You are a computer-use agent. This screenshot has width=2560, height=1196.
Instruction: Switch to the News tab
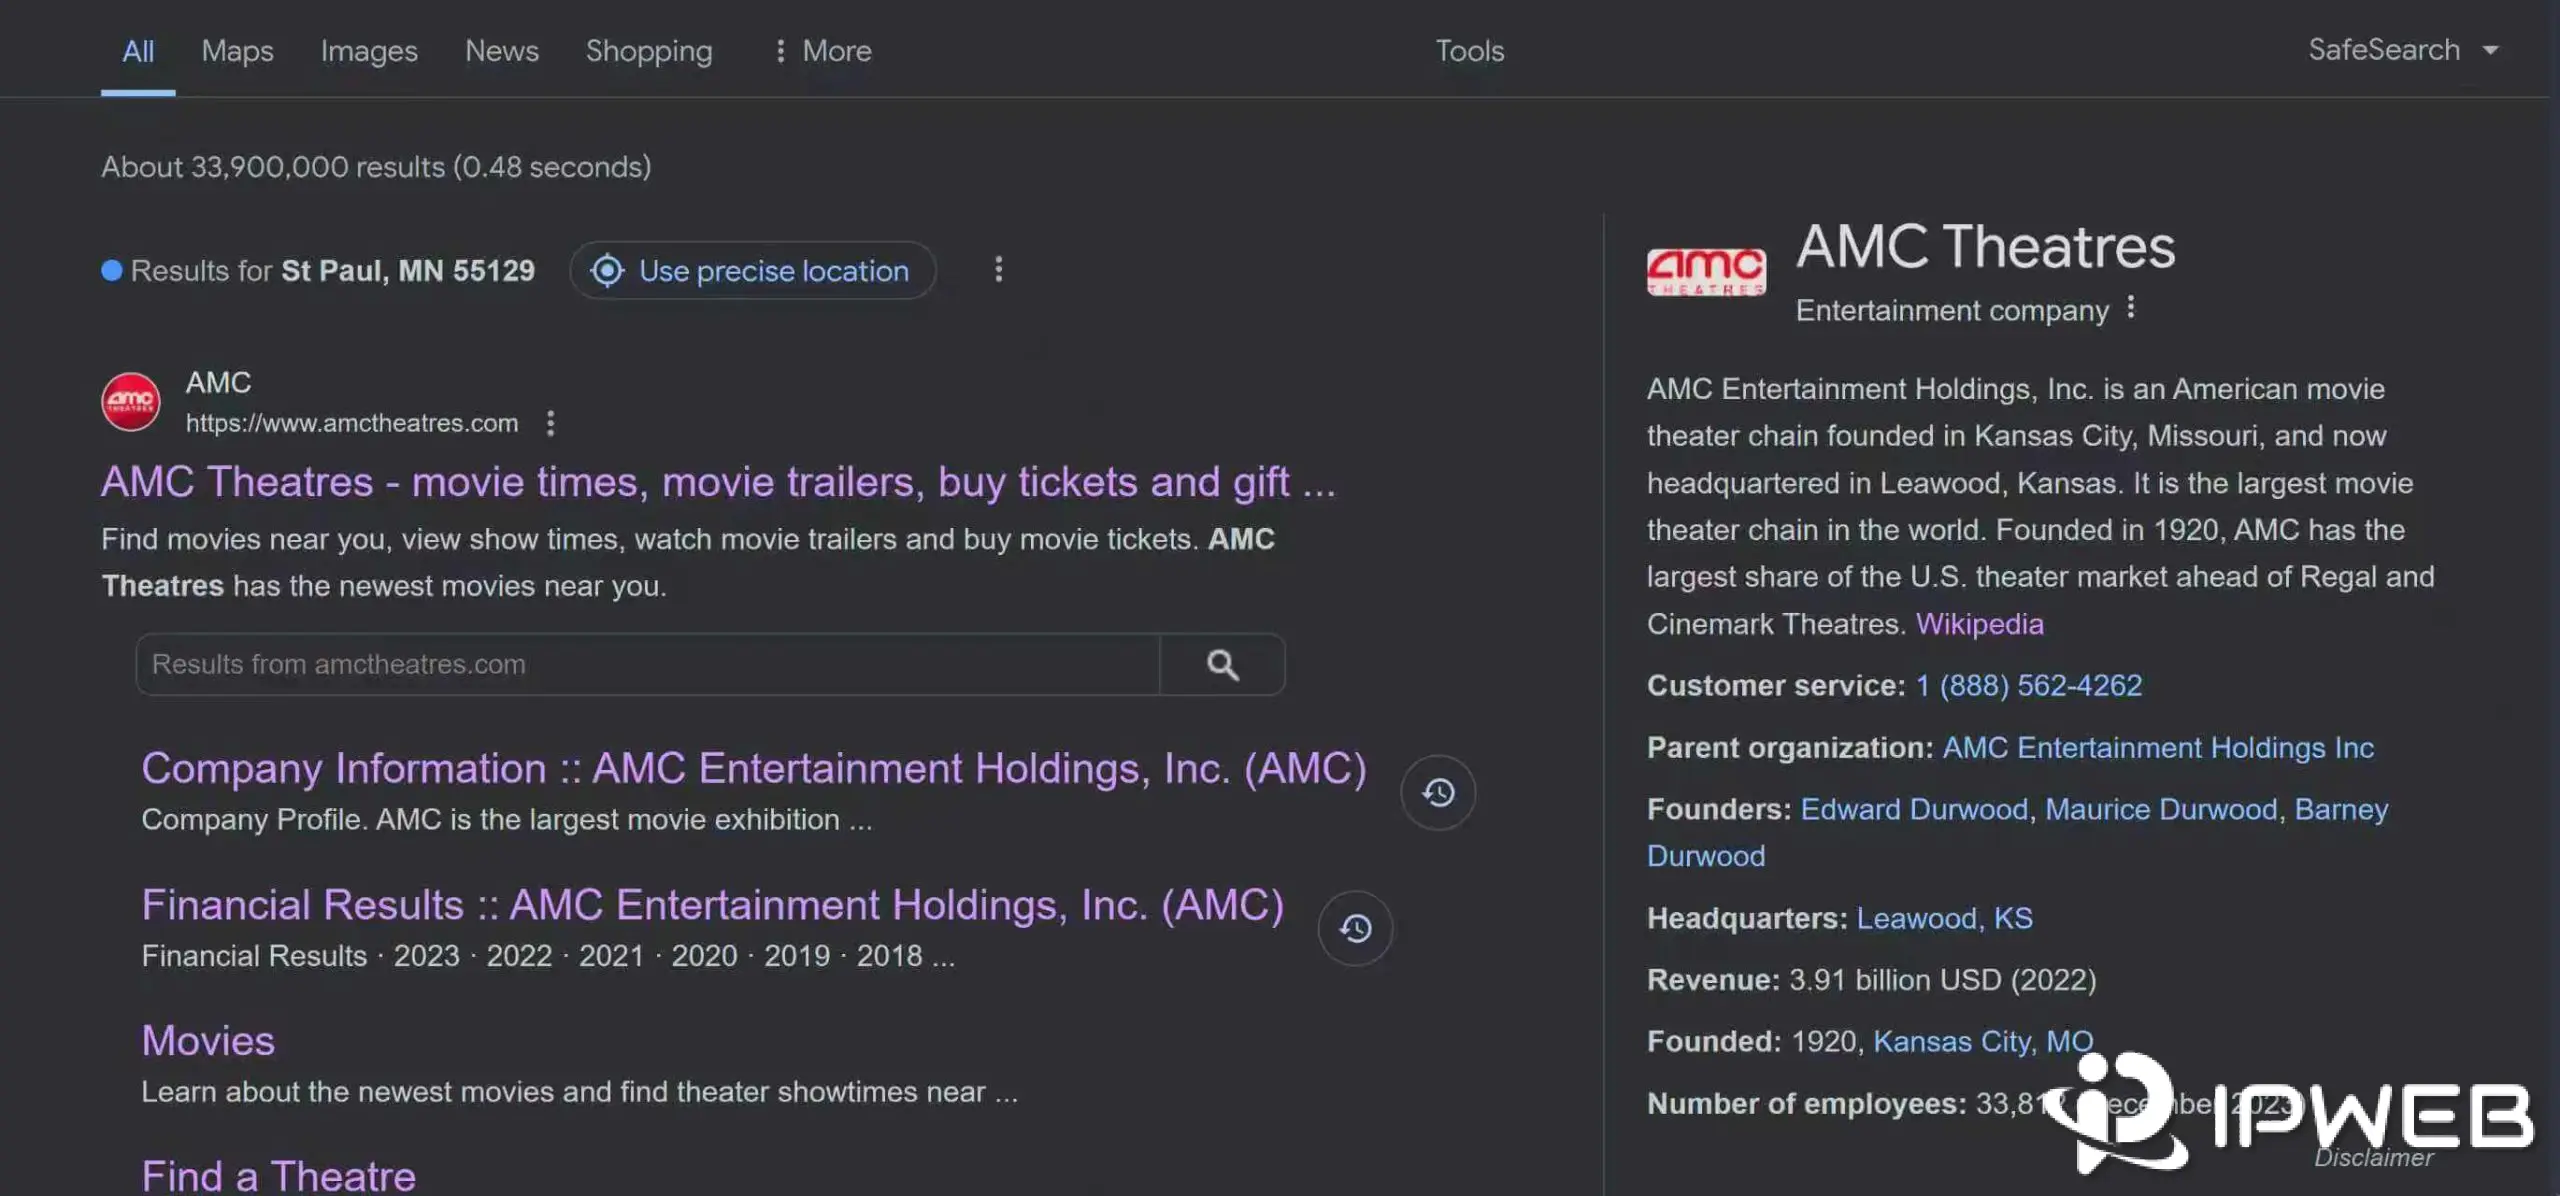502,51
